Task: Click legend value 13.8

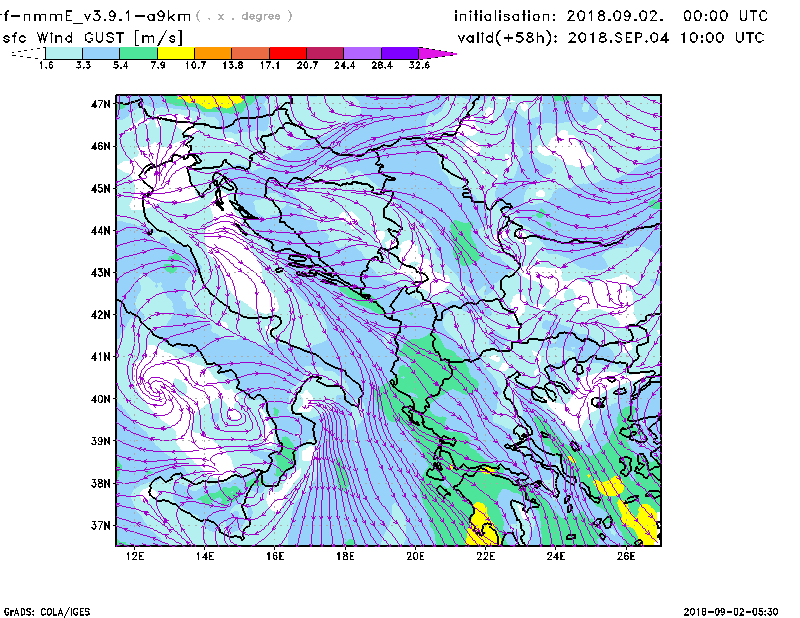Action: click(233, 65)
